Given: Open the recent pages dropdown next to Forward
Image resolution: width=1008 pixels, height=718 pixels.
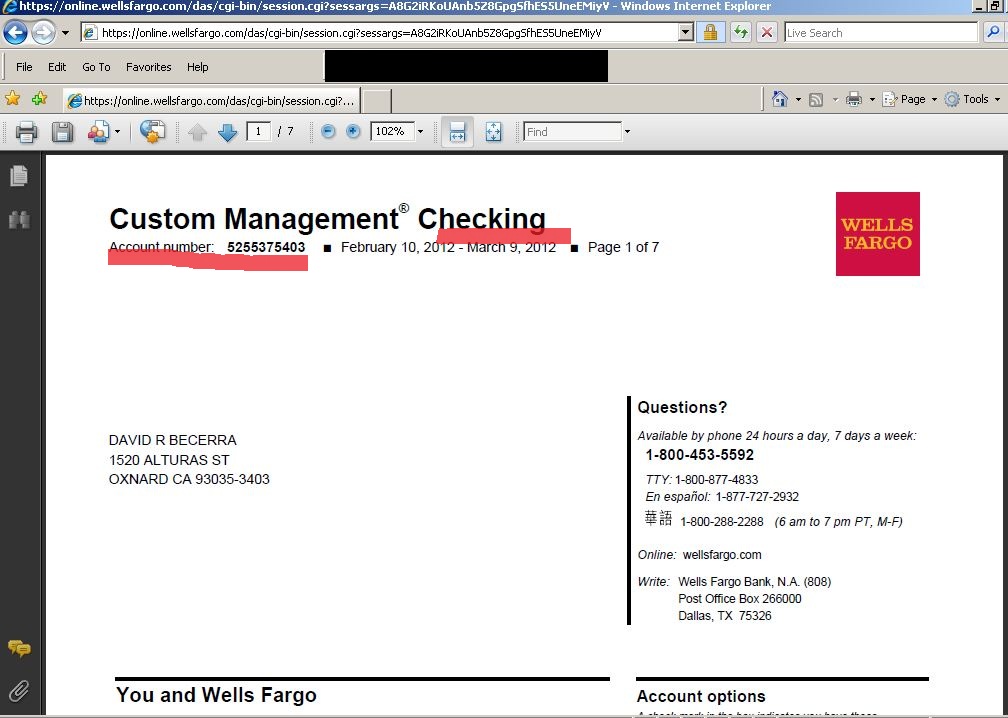Looking at the screenshot, I should point(65,33).
